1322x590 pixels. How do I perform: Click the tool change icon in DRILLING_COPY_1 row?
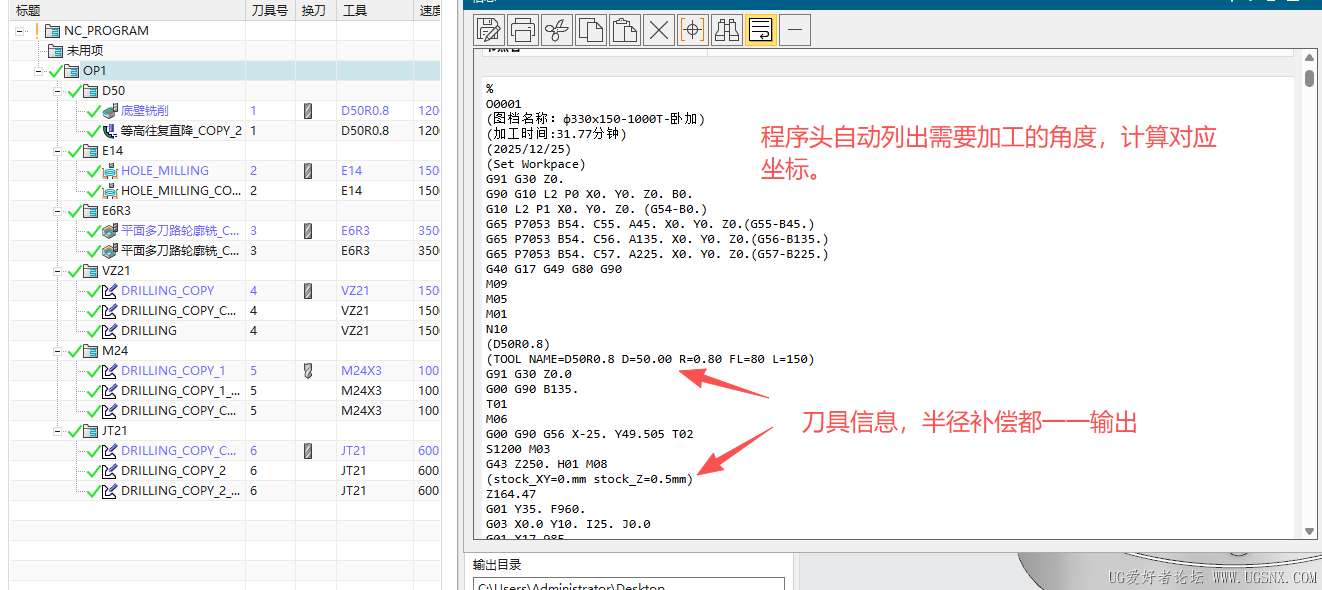tap(308, 370)
